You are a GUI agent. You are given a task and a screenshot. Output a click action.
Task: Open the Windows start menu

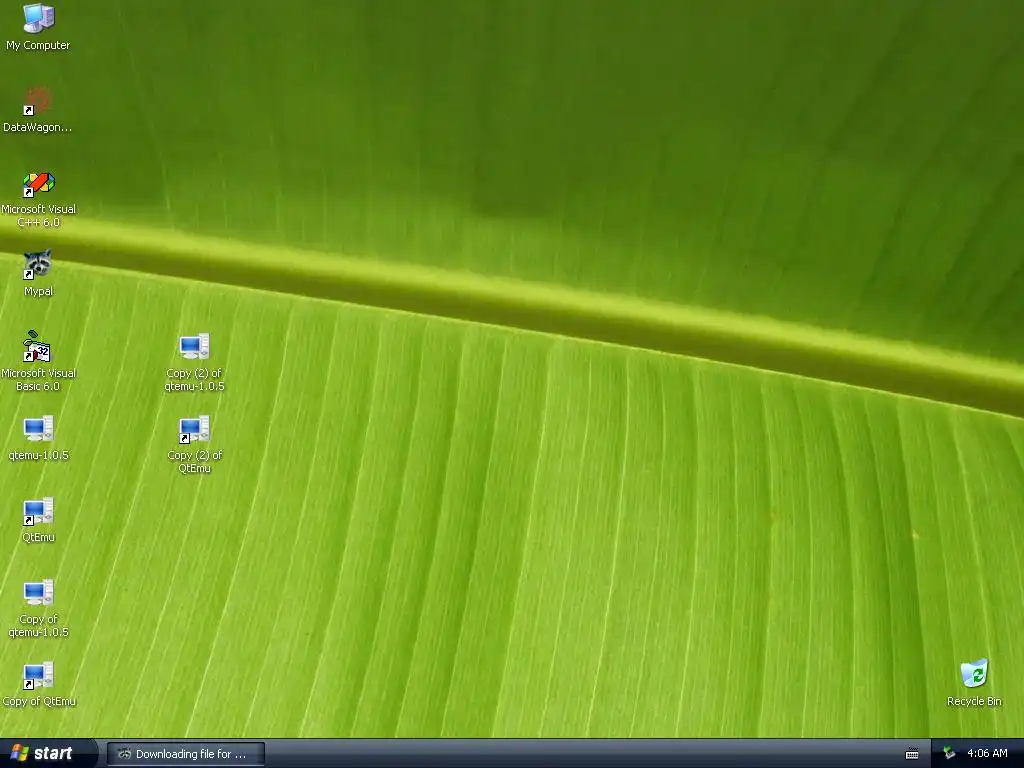click(x=48, y=754)
